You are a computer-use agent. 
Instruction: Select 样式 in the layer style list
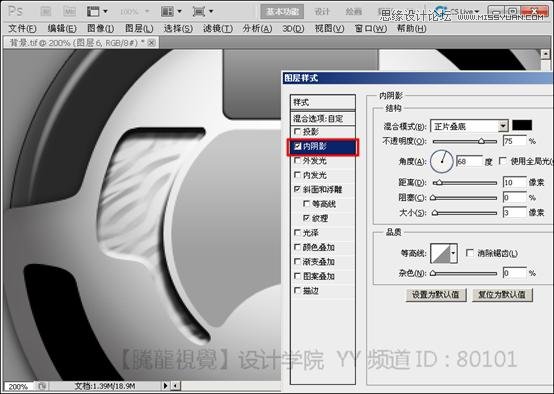pos(323,102)
